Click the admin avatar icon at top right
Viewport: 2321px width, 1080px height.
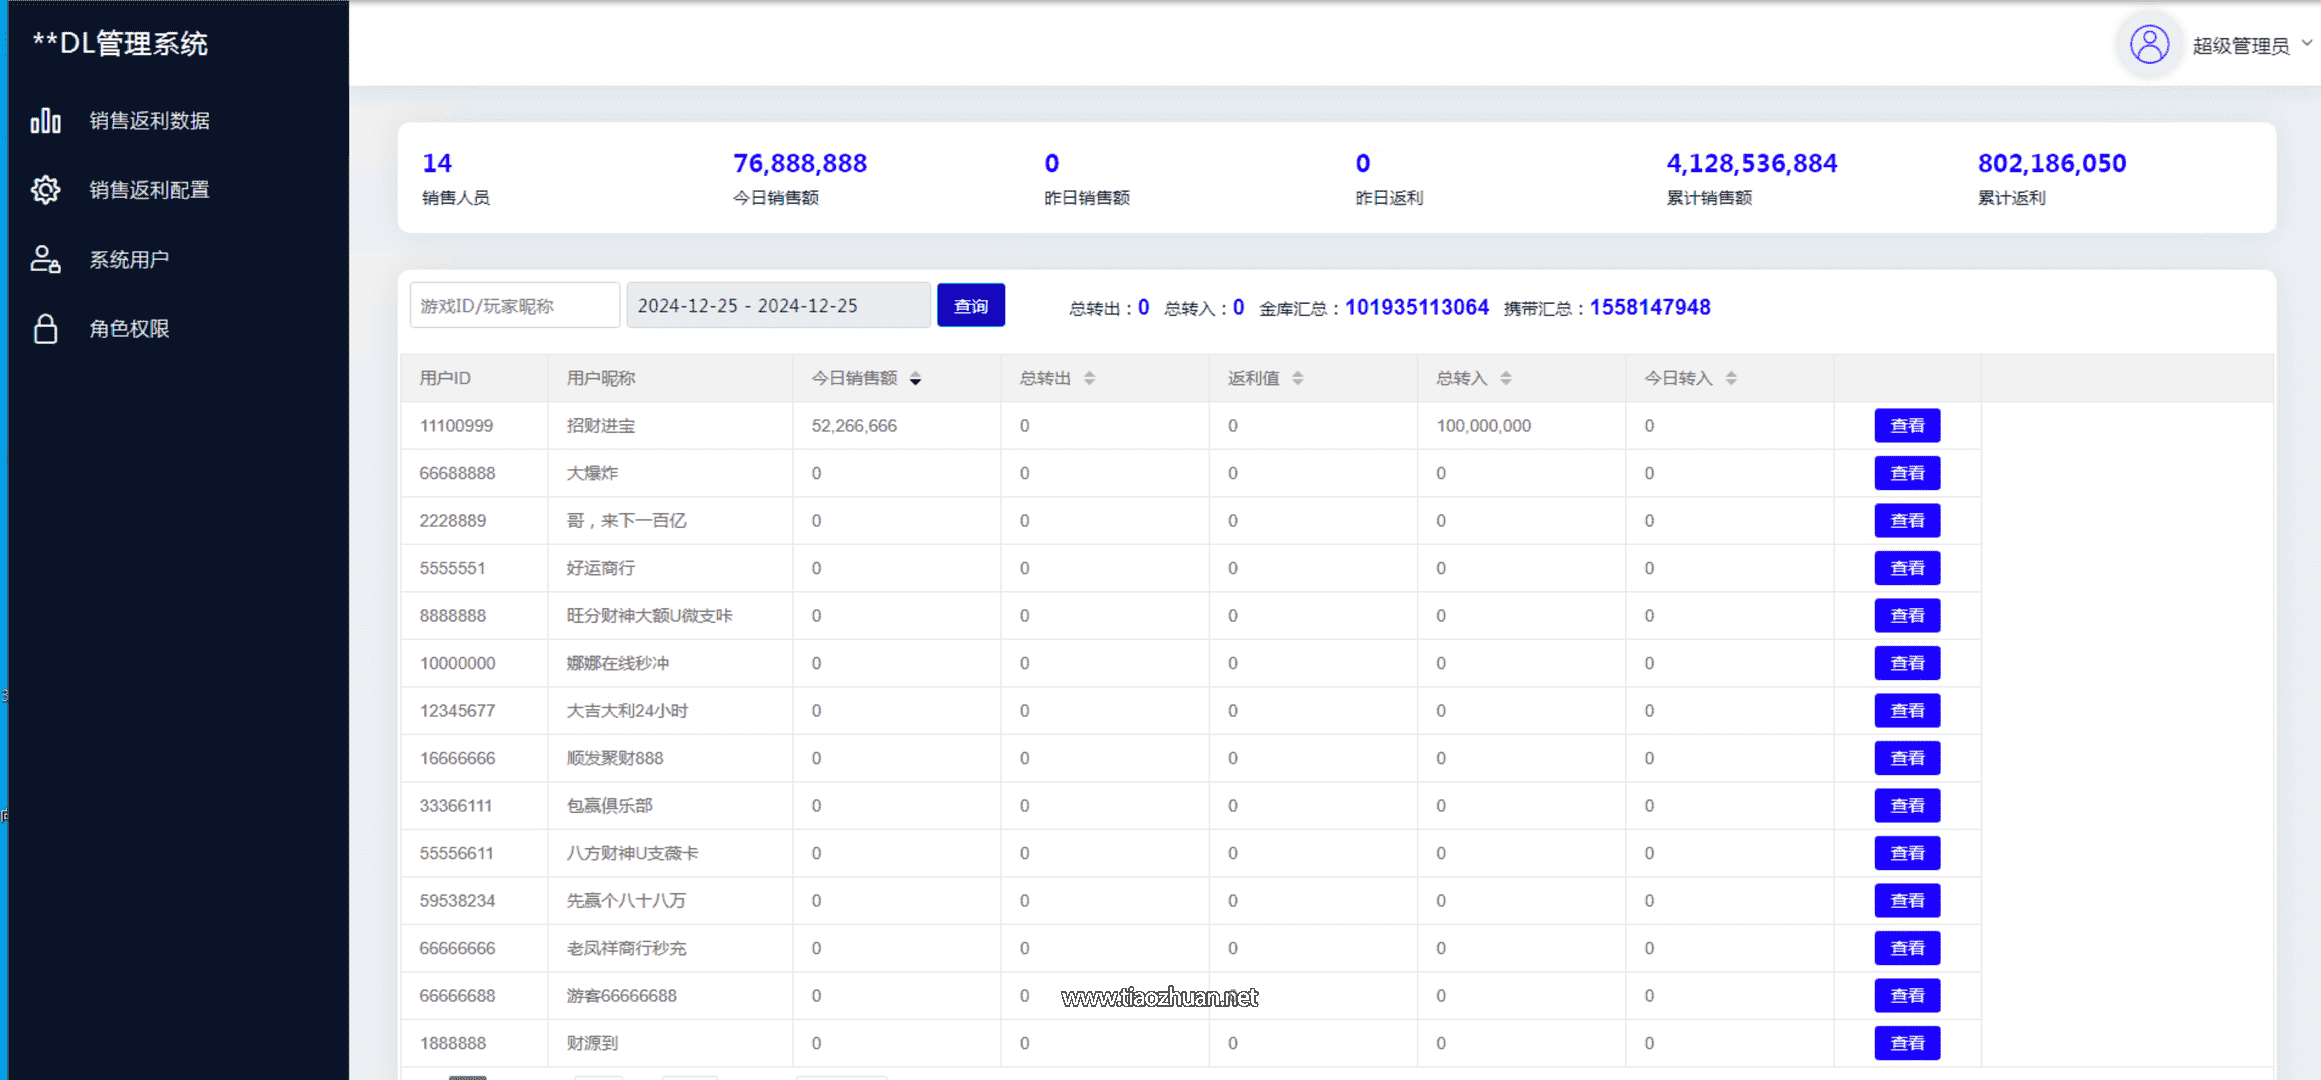[x=2149, y=45]
